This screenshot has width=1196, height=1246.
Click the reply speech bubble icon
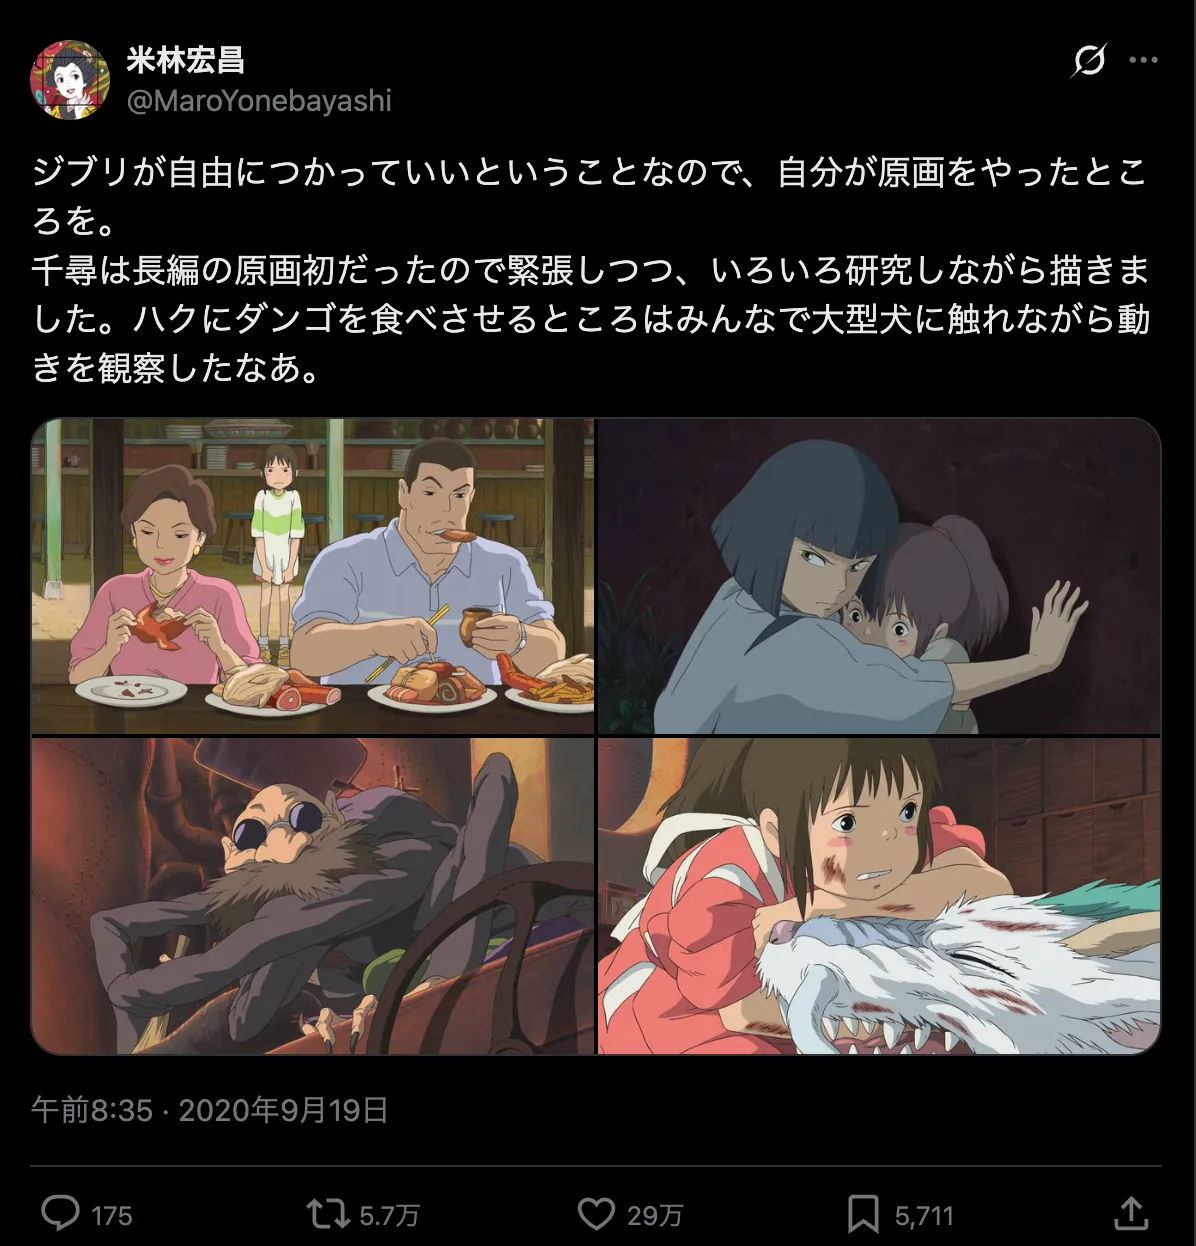pos(60,1214)
